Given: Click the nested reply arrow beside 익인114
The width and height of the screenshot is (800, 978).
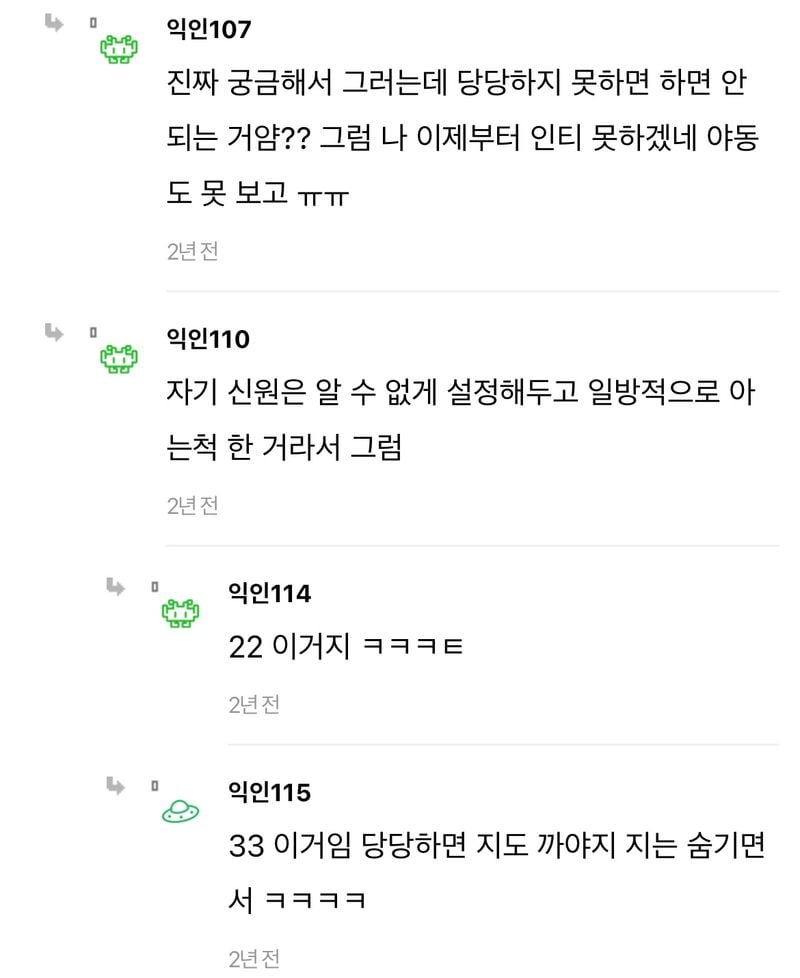Looking at the screenshot, I should click(116, 586).
